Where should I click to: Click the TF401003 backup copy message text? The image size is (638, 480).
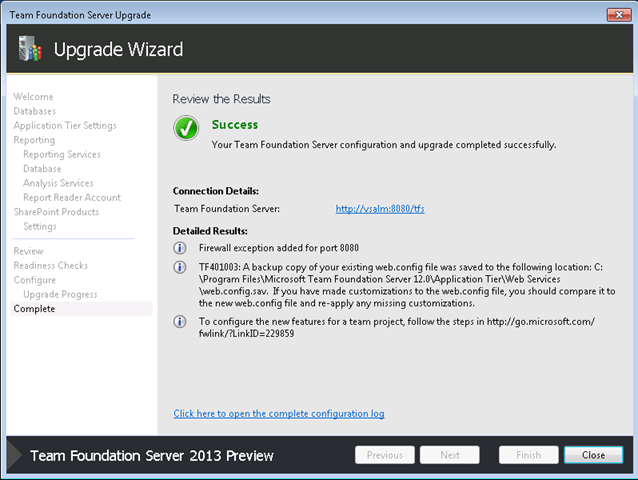click(407, 285)
